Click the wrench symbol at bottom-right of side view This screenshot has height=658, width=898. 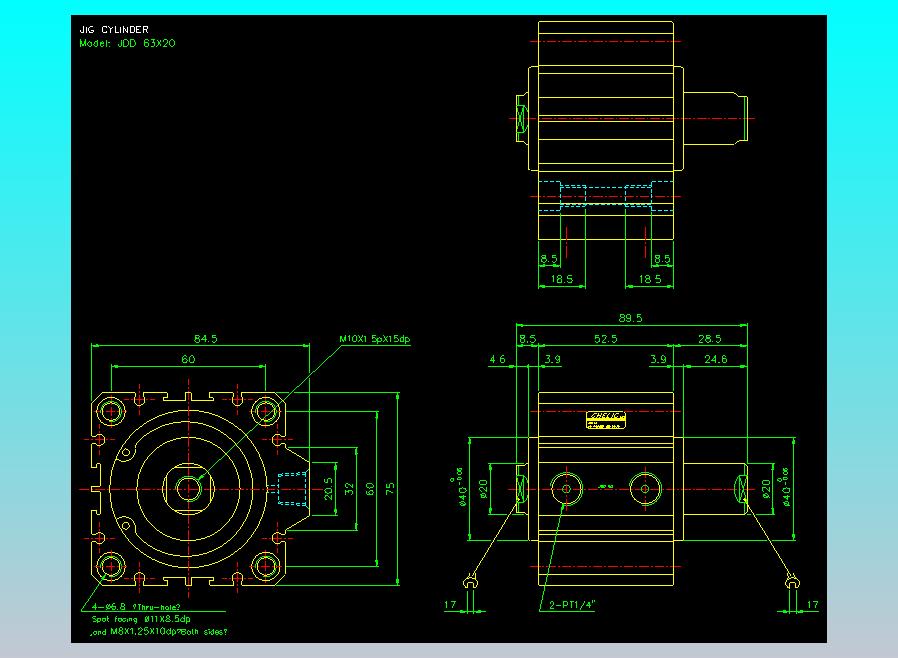point(791,581)
